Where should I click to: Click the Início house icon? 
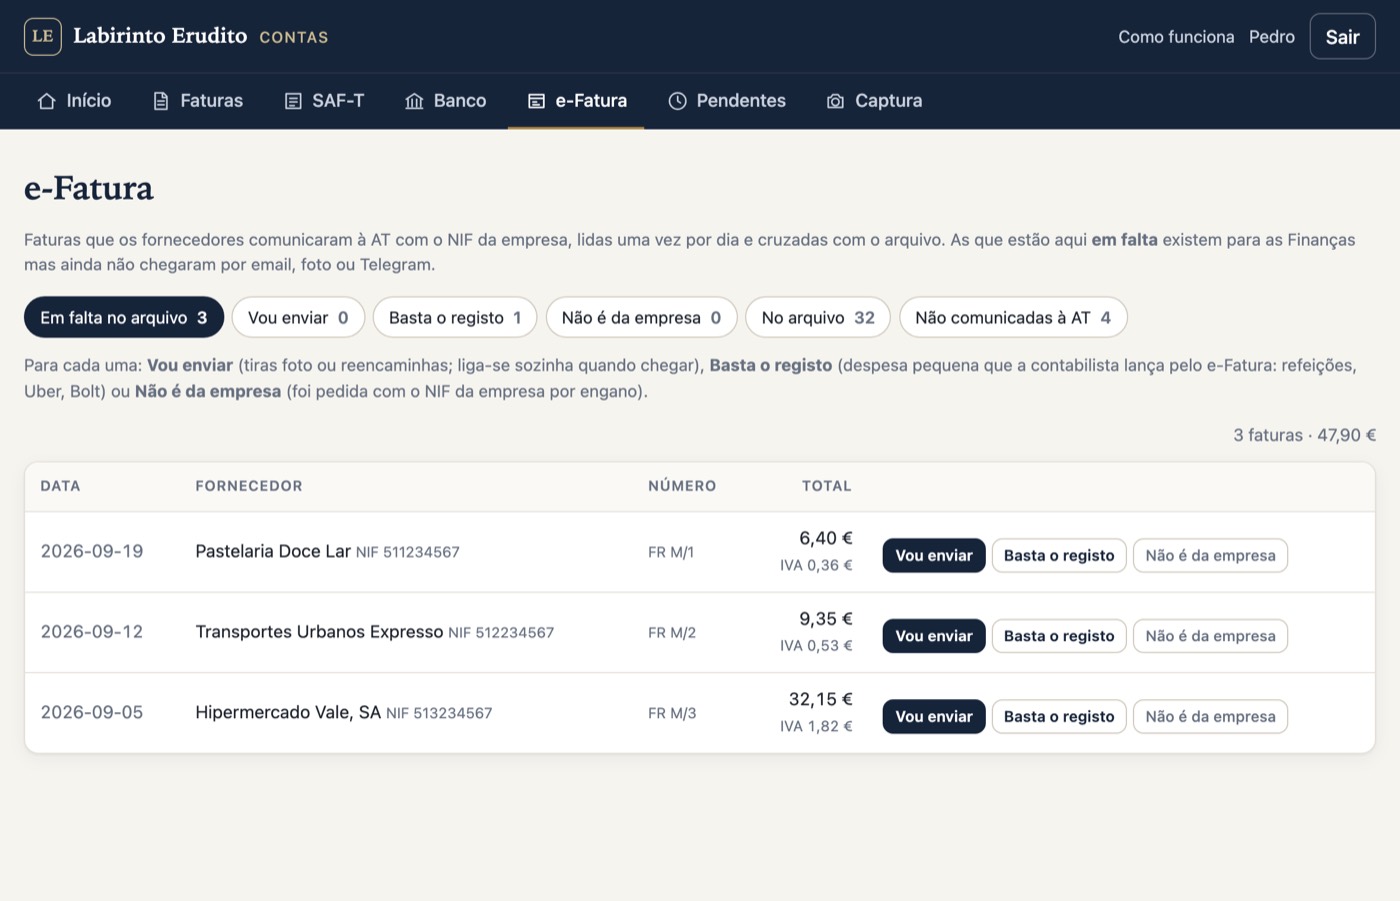point(46,101)
